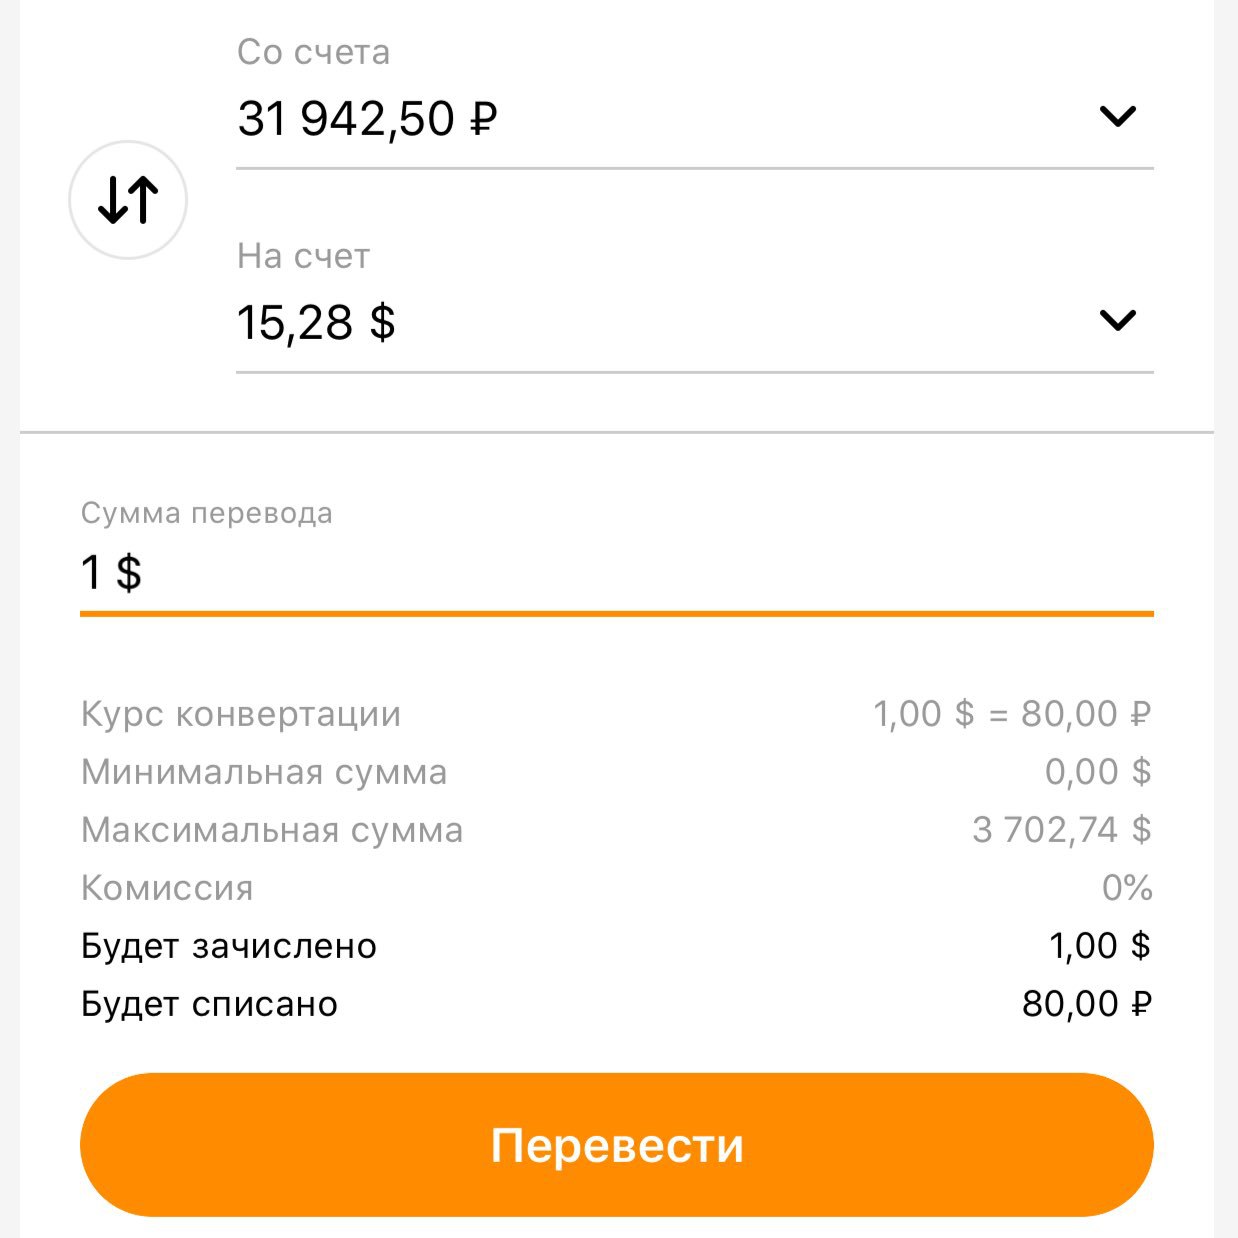1238x1238 pixels.
Task: Tap the "Сумма перевода" field label
Action: 206,513
